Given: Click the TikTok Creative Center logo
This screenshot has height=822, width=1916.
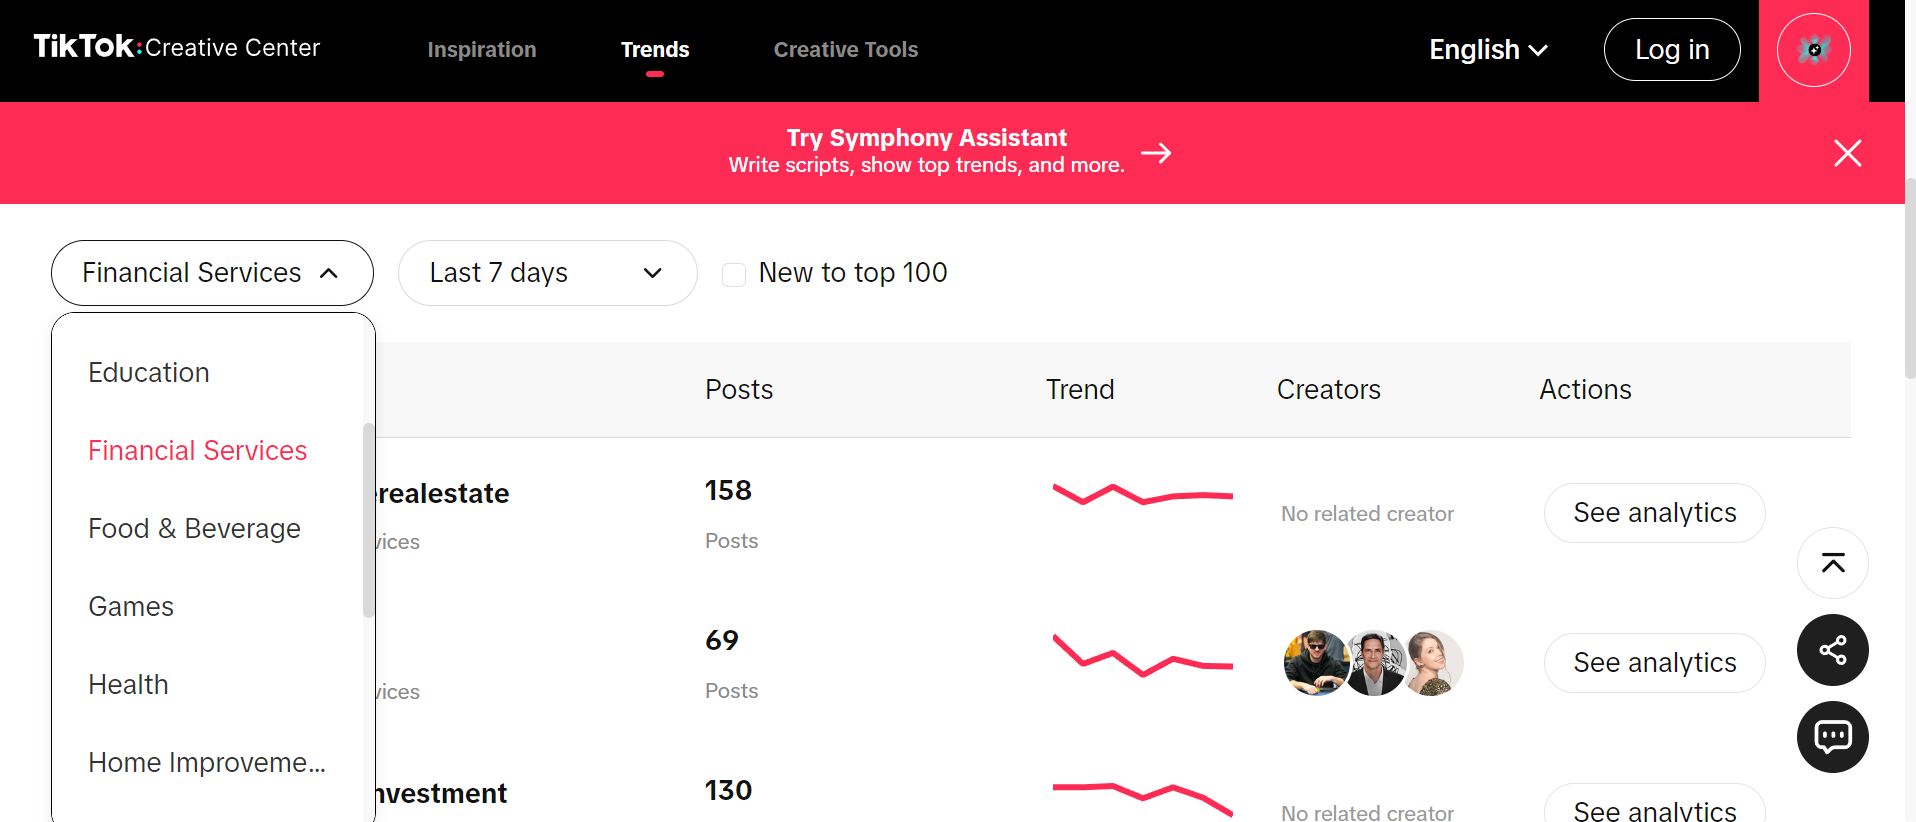Looking at the screenshot, I should [177, 47].
